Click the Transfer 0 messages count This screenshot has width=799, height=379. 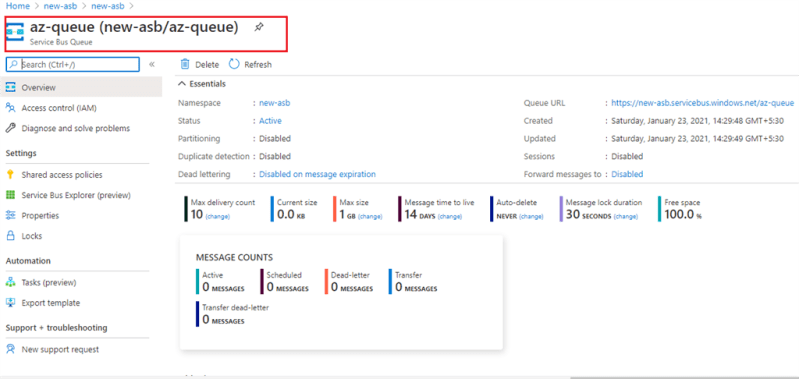pyautogui.click(x=416, y=288)
